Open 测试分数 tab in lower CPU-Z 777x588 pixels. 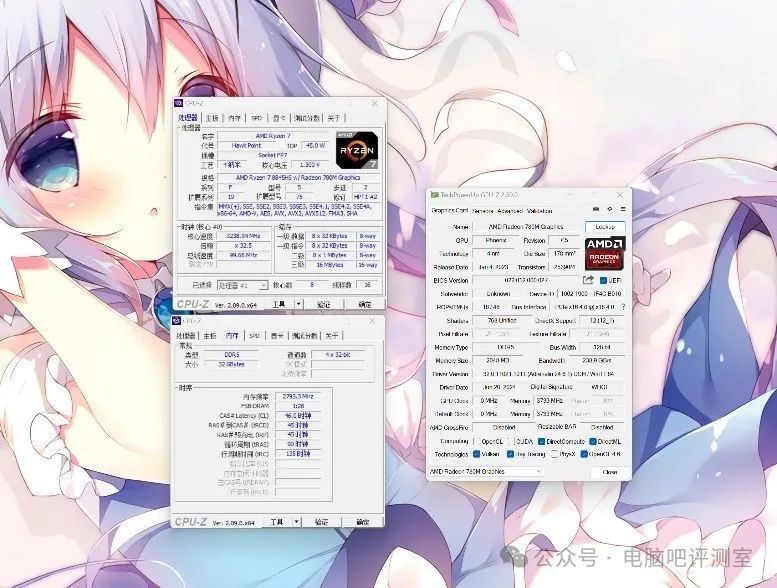[x=304, y=335]
